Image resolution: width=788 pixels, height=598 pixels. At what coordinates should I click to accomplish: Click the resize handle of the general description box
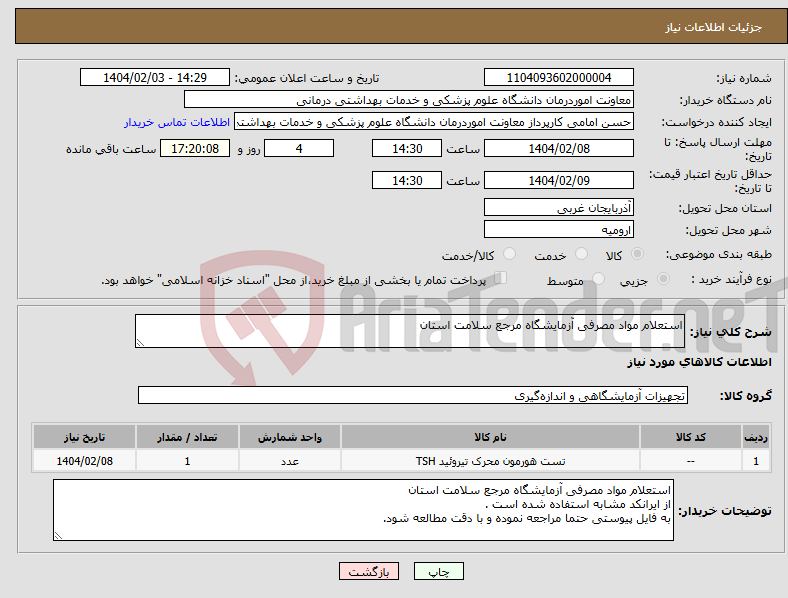pyautogui.click(x=140, y=342)
